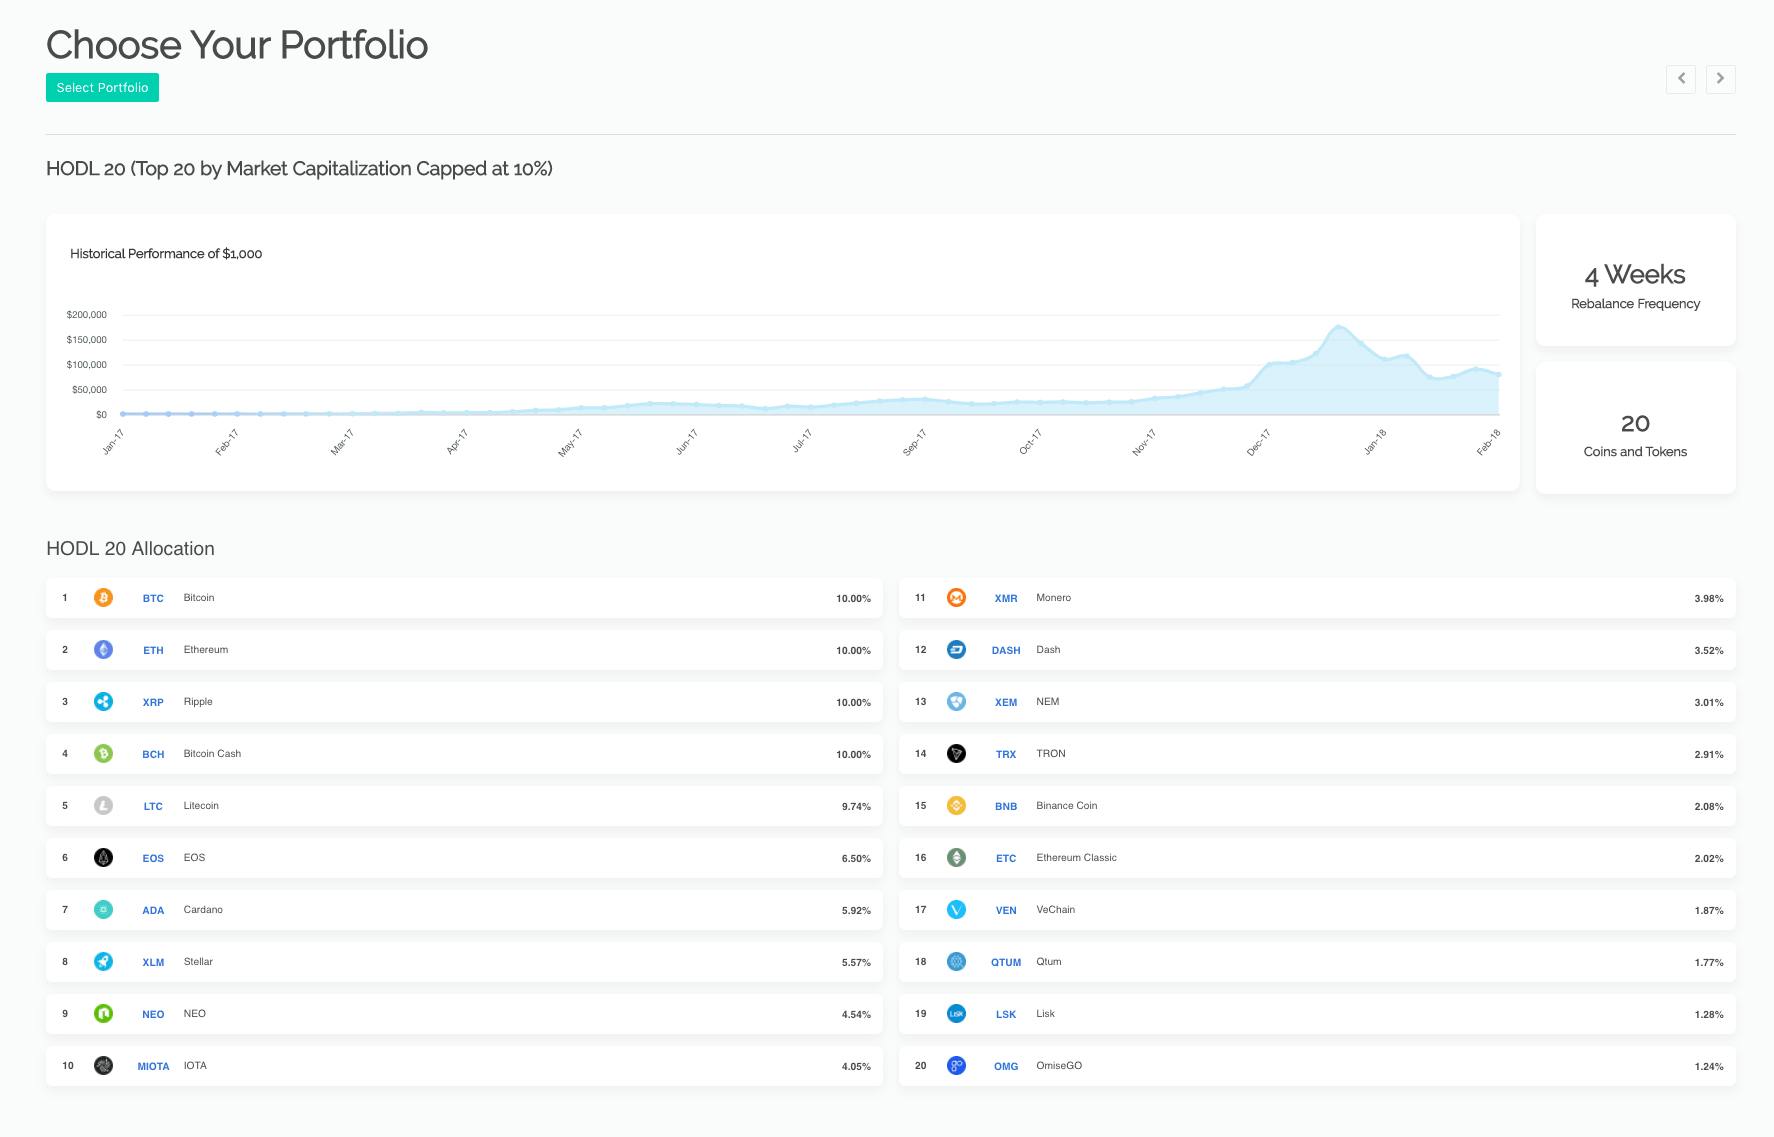Click the $200,000 y-axis label
This screenshot has height=1137, width=1774.
point(87,315)
